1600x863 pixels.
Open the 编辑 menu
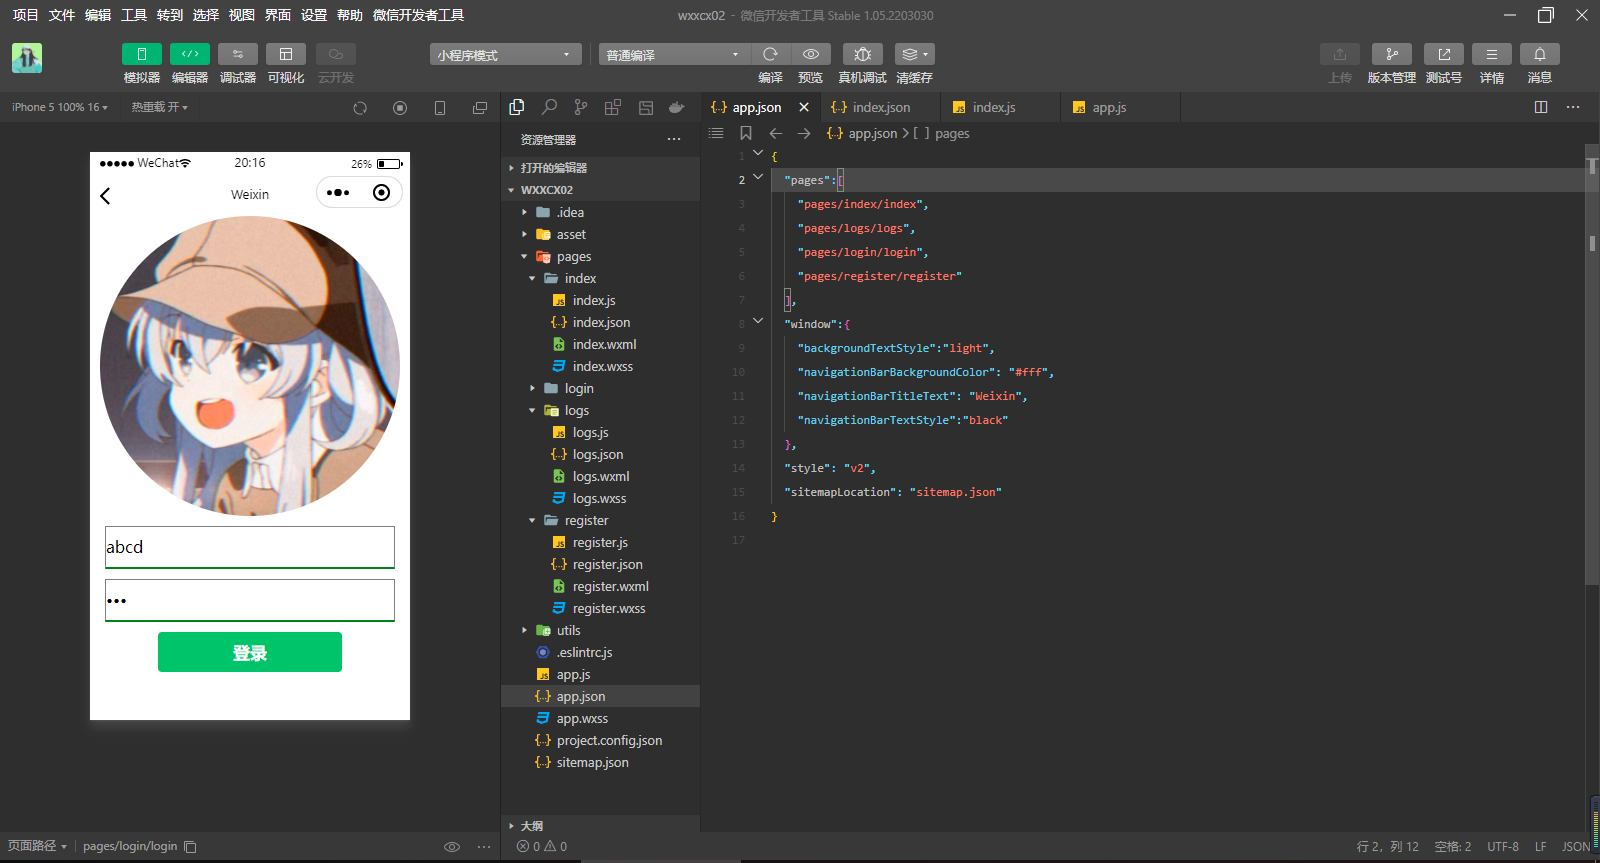click(98, 15)
